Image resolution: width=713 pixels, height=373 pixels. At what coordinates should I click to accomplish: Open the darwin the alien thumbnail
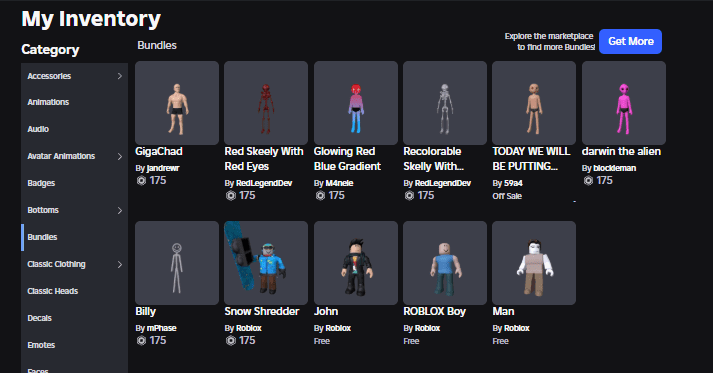click(x=624, y=103)
